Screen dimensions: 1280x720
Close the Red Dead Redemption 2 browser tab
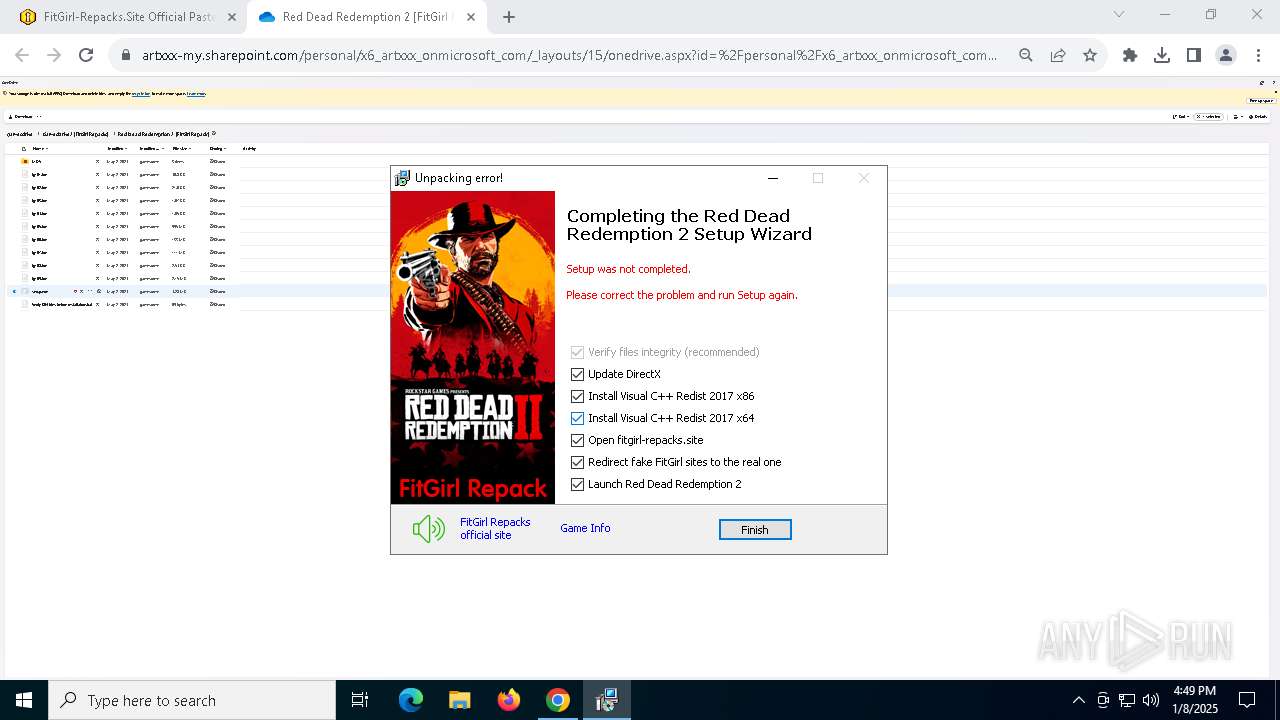click(x=471, y=17)
